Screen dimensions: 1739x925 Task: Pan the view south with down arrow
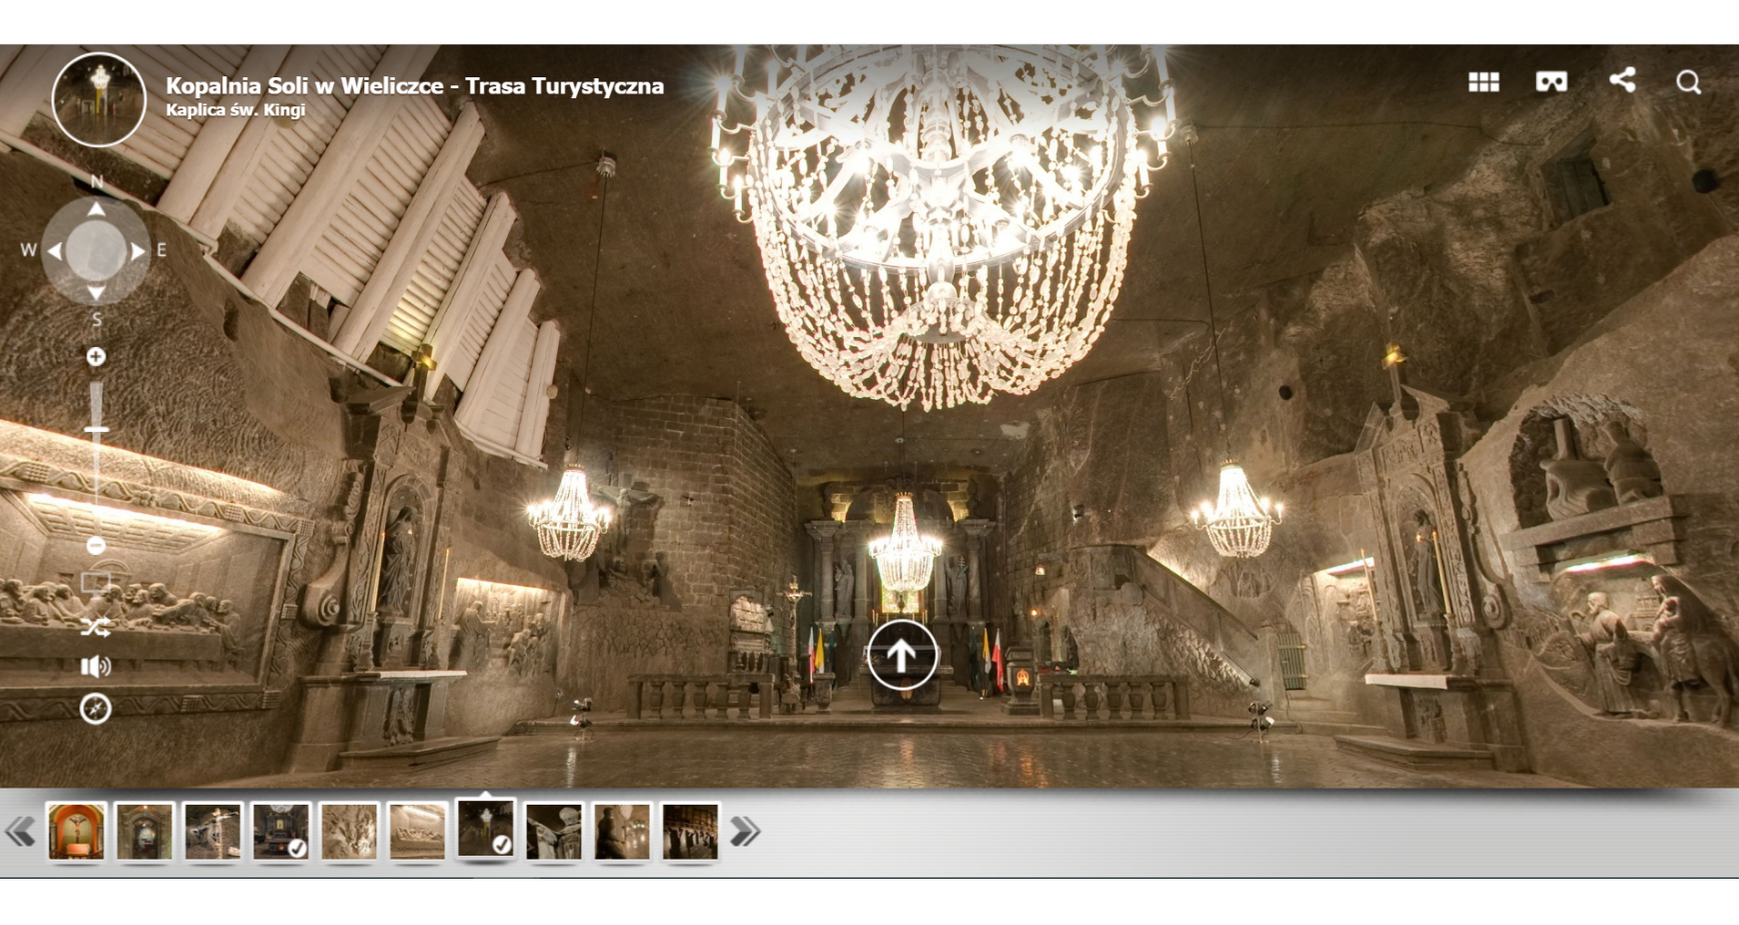click(x=96, y=292)
